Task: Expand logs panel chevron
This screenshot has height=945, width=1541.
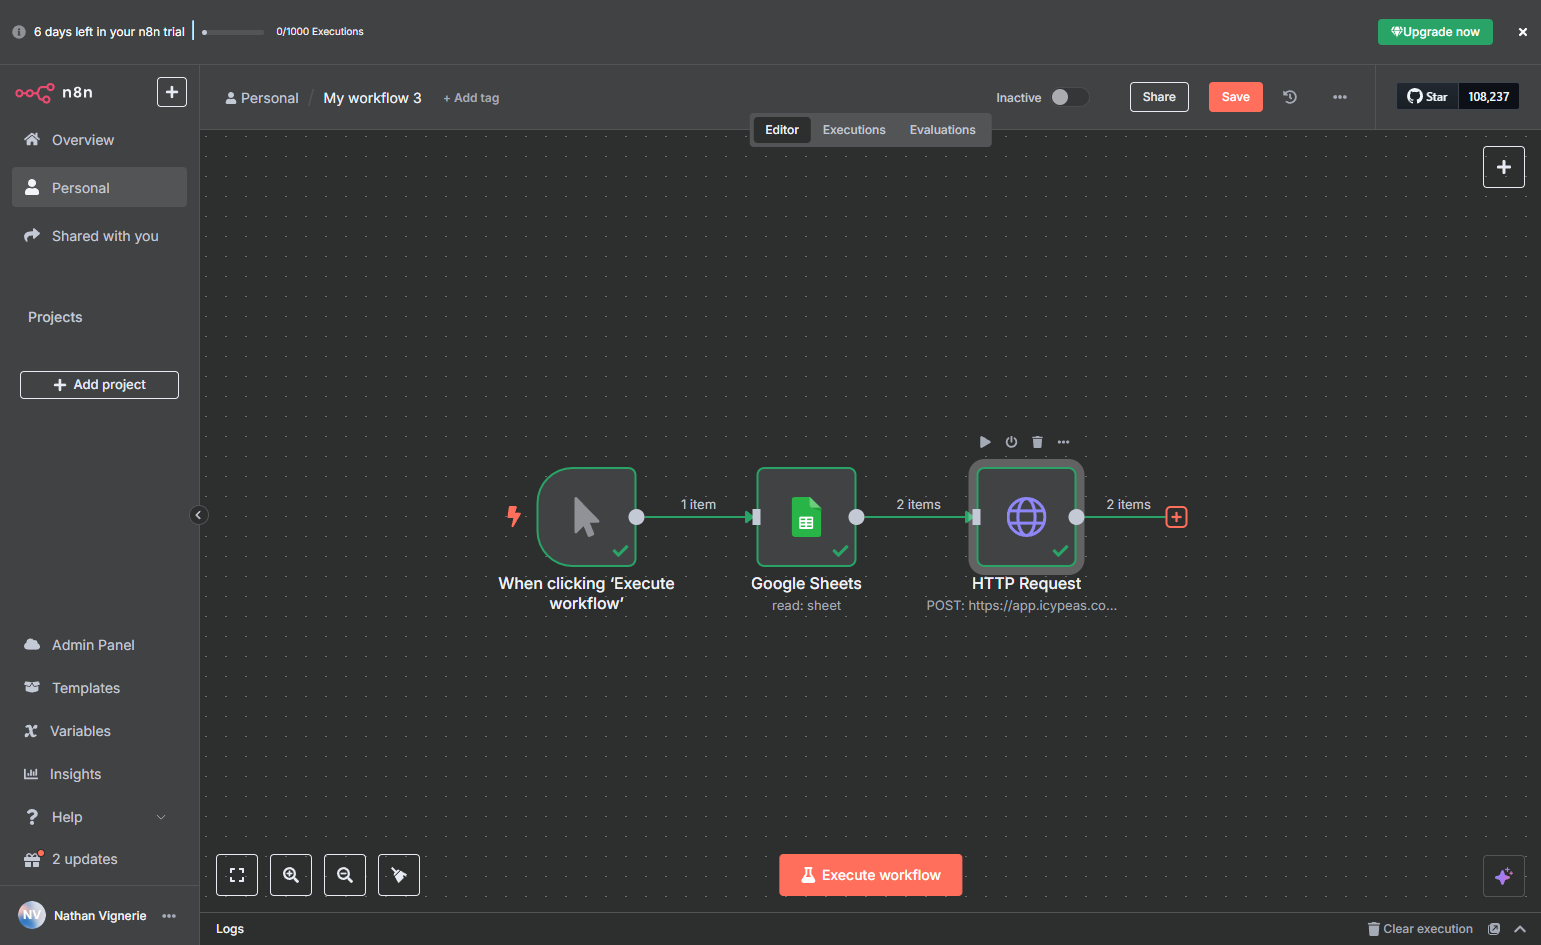Action: click(x=1520, y=929)
